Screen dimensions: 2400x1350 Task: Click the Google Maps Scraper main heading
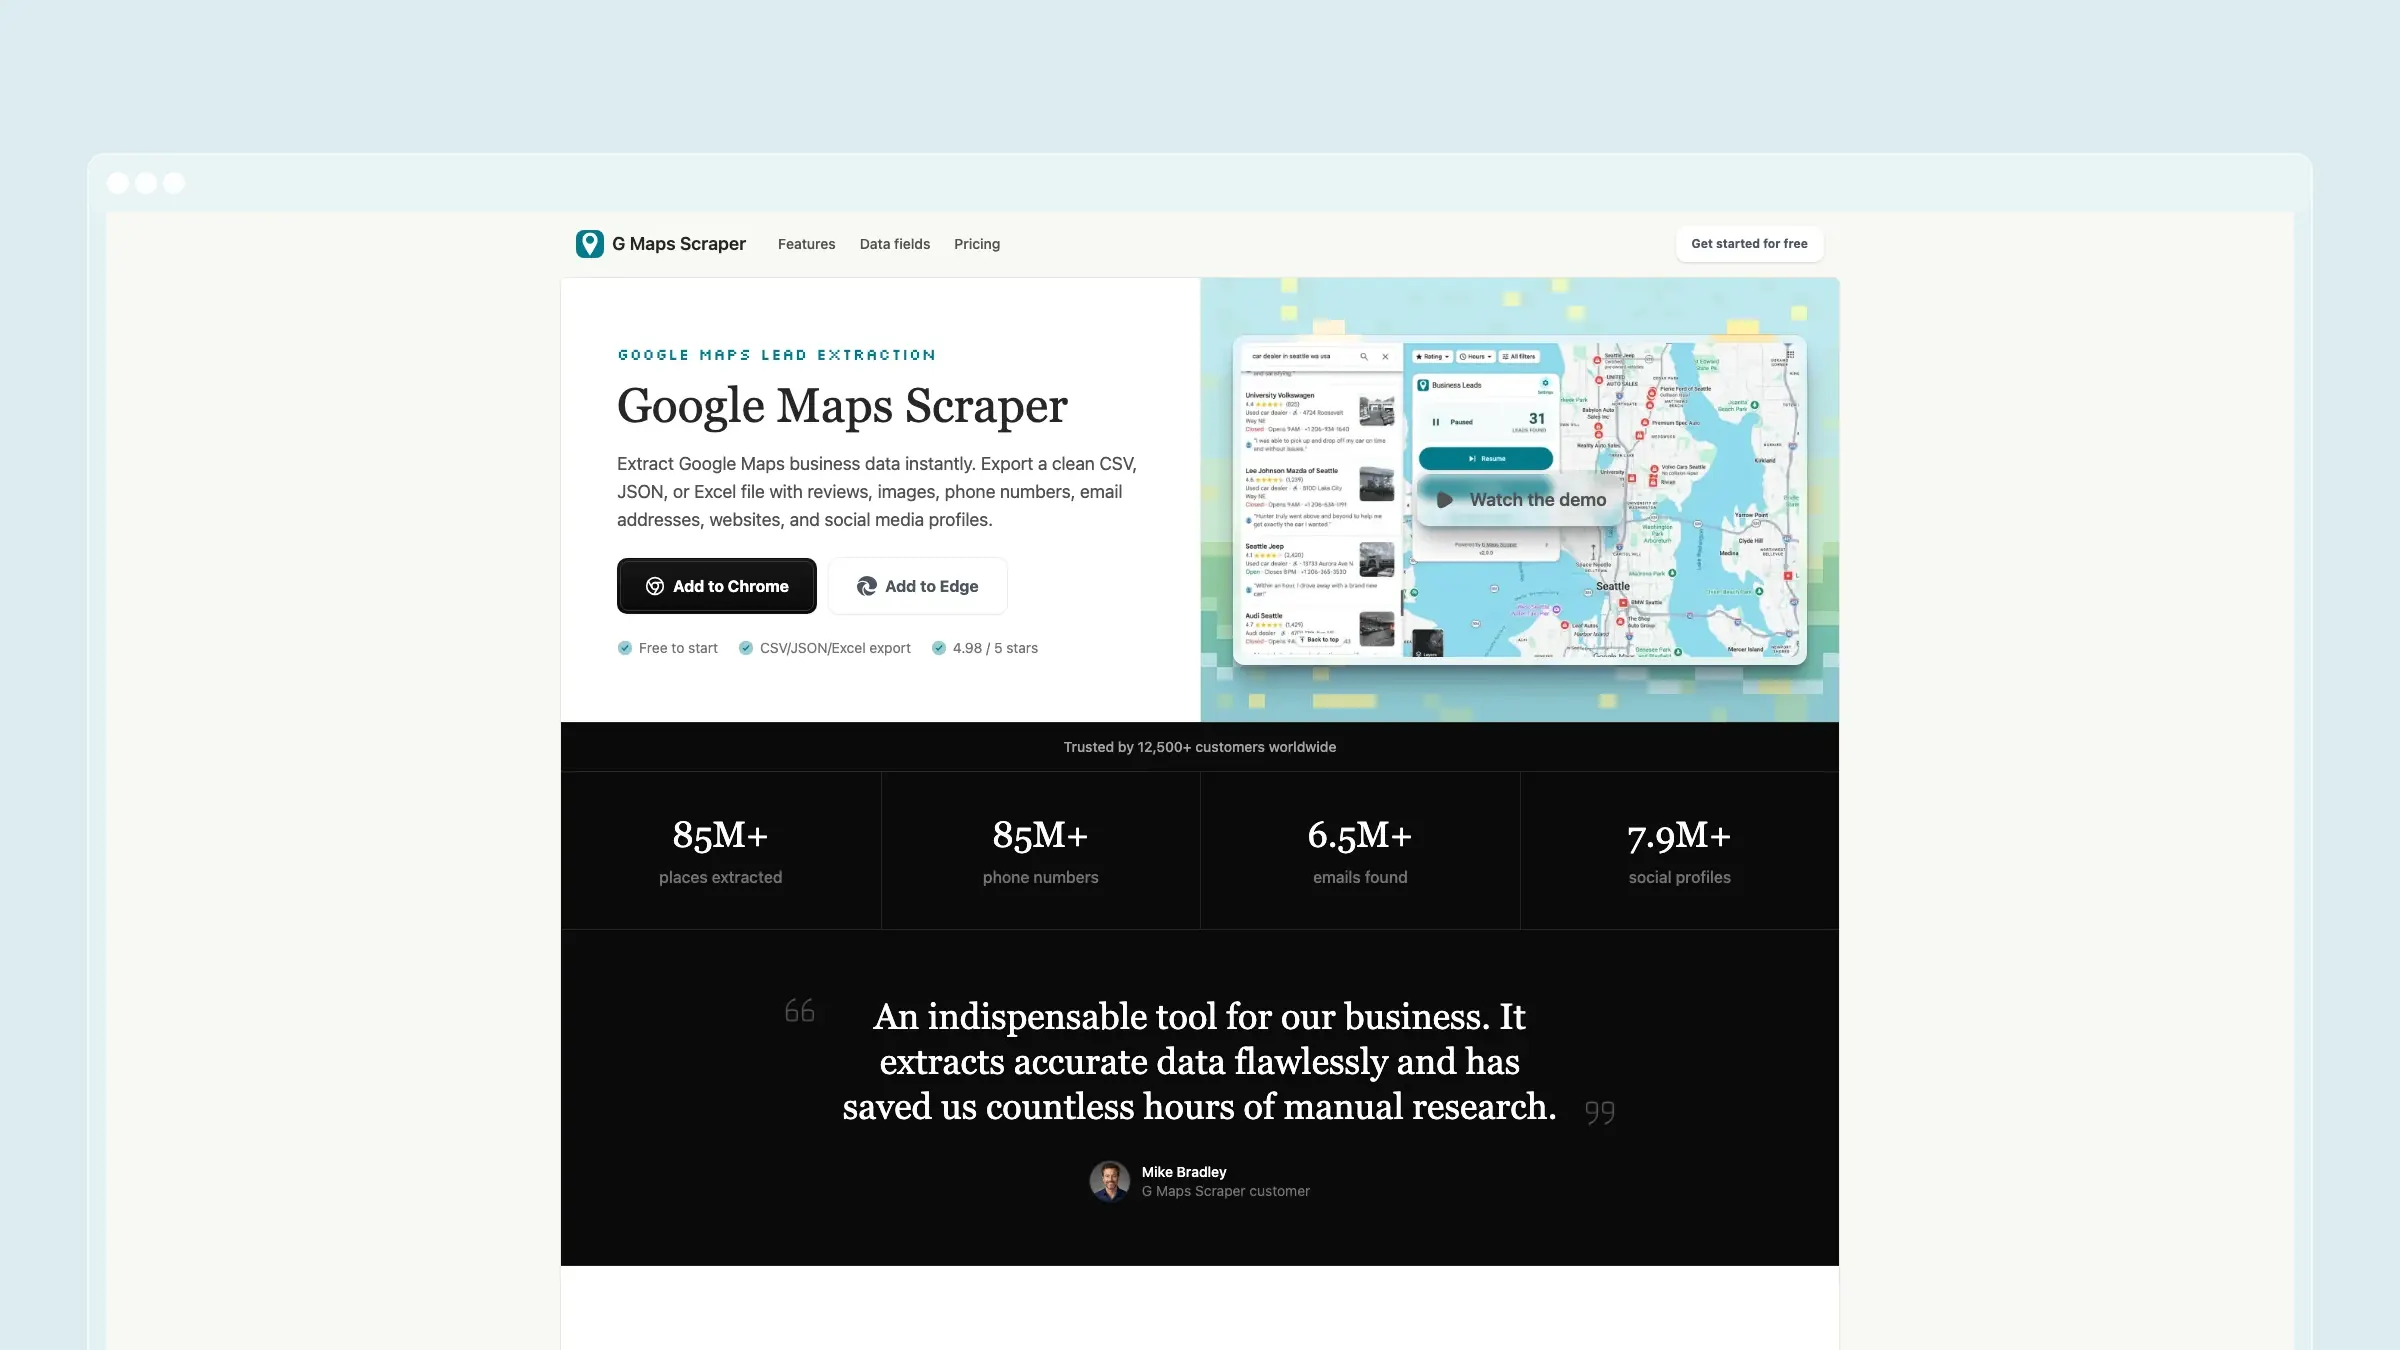point(842,406)
